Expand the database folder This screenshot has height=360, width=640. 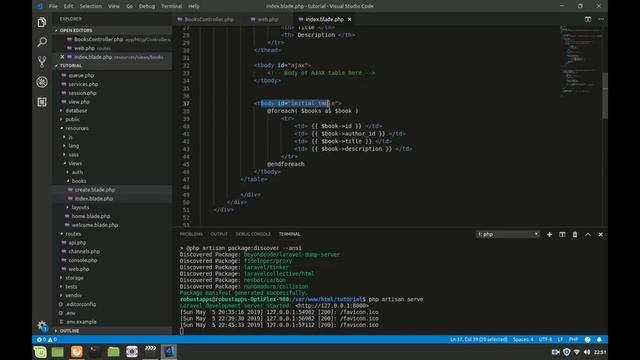[76, 111]
